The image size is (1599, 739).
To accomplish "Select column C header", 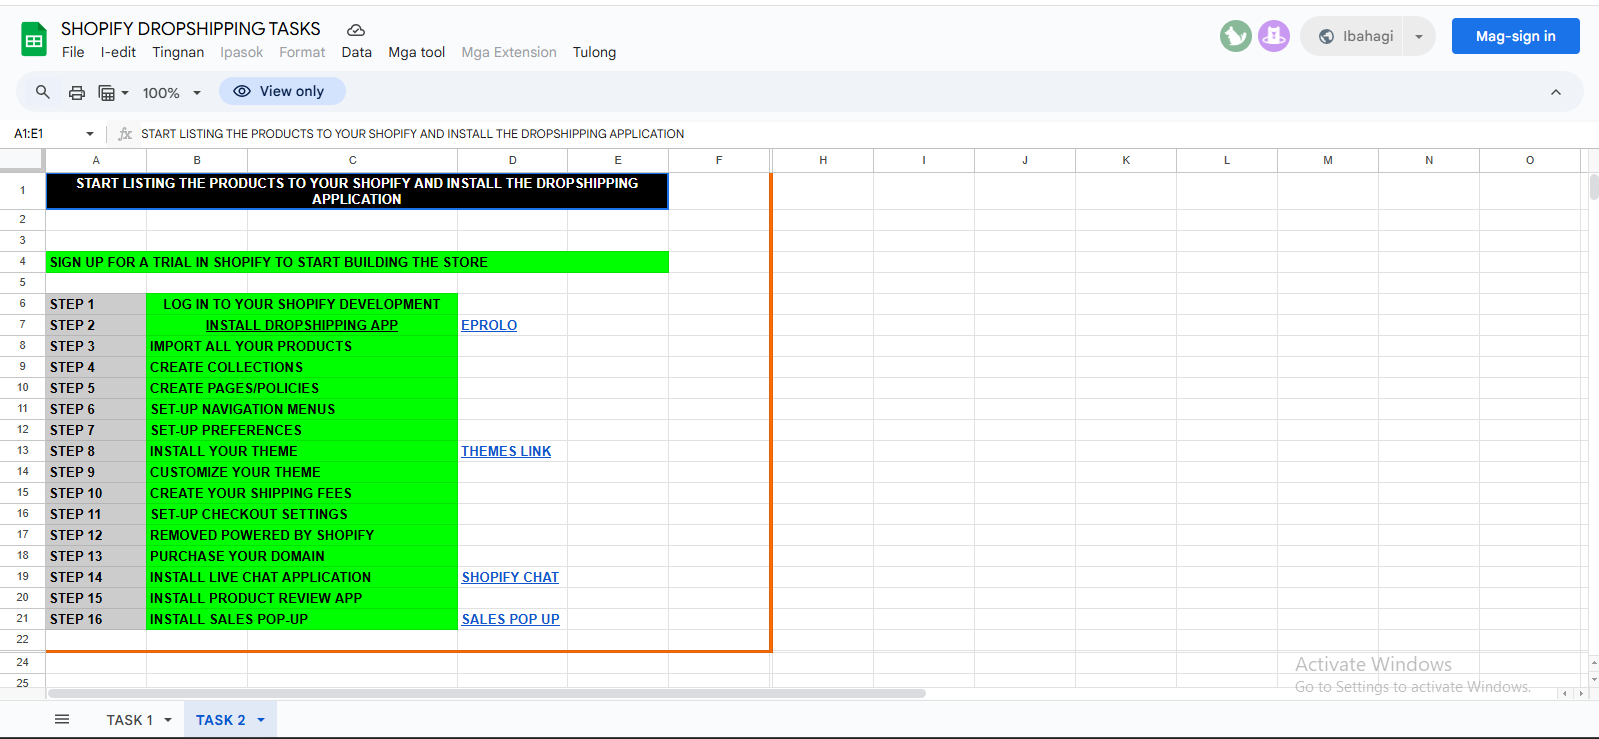I will 352,160.
